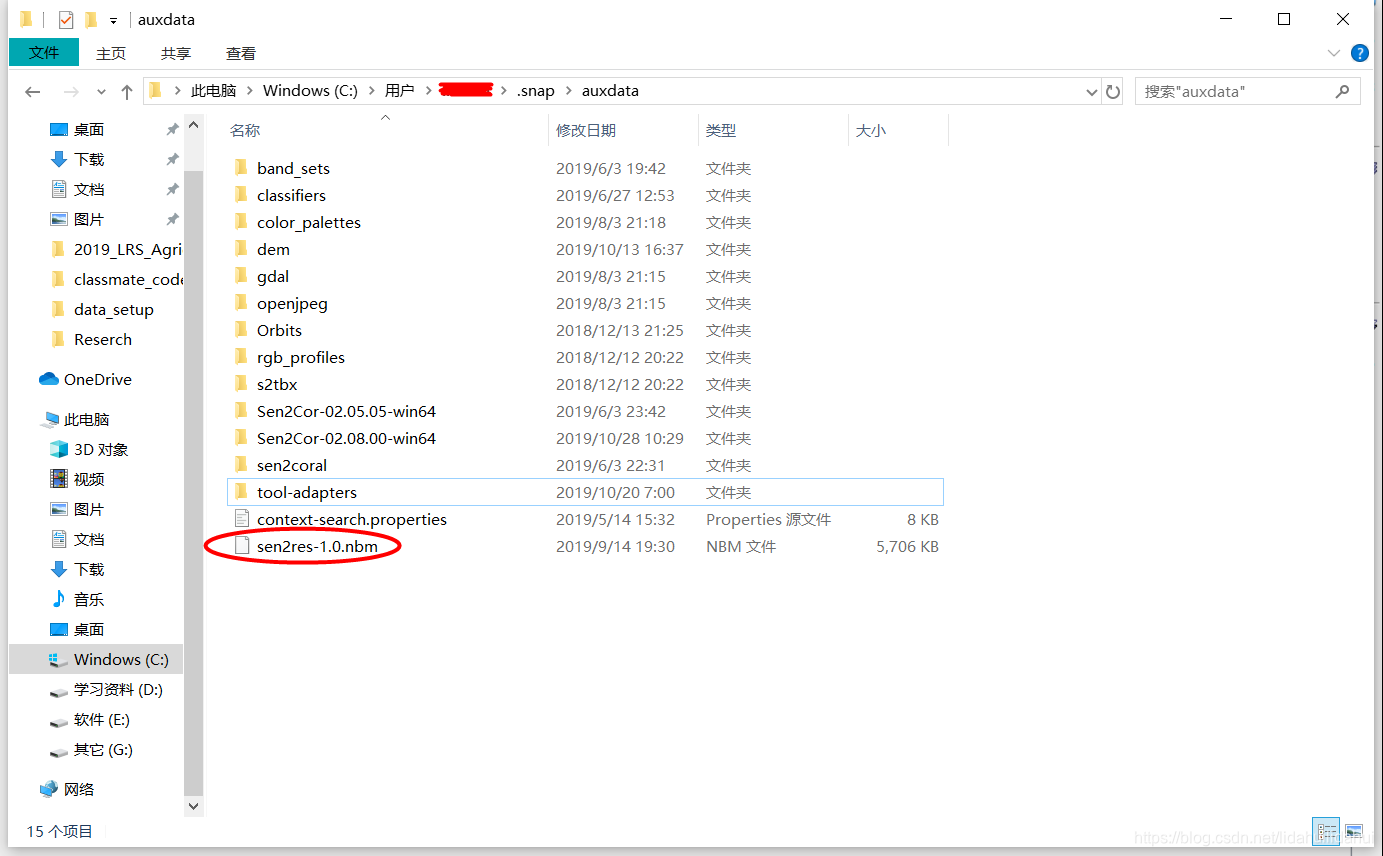Select the s2tbx folder
The height and width of the screenshot is (856, 1383).
pos(277,384)
